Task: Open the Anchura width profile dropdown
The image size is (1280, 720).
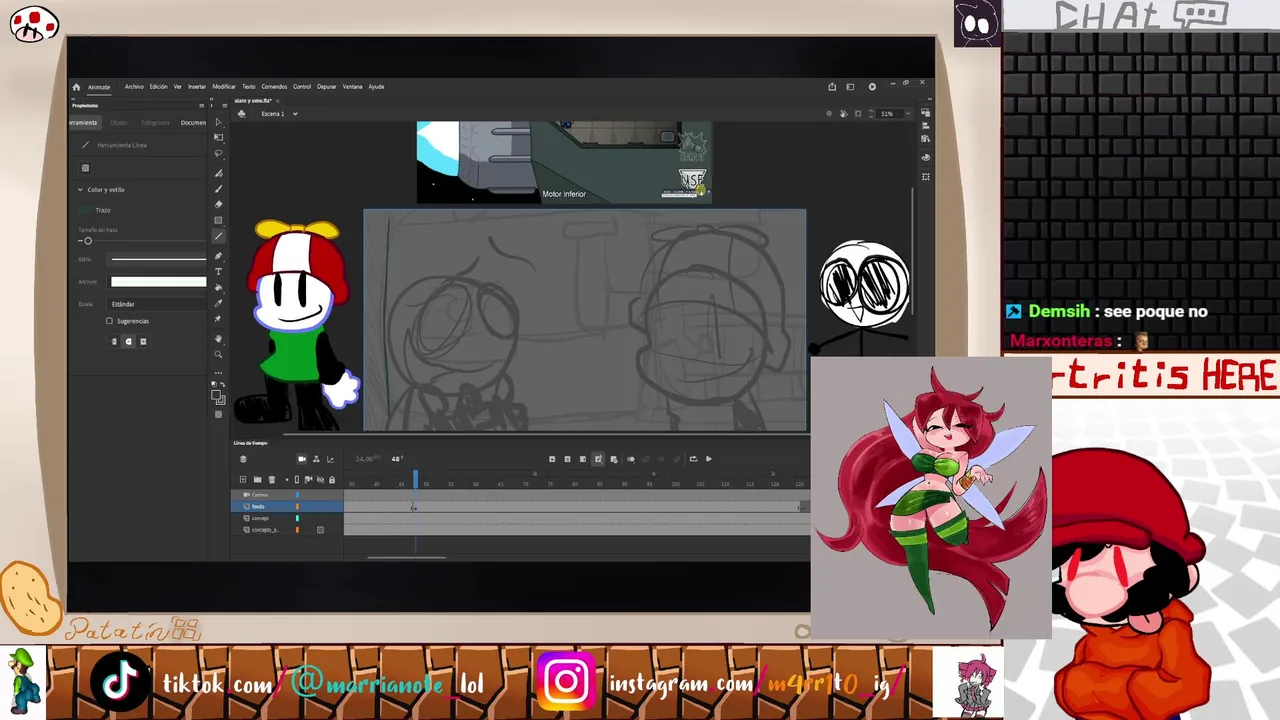Action: click(158, 281)
